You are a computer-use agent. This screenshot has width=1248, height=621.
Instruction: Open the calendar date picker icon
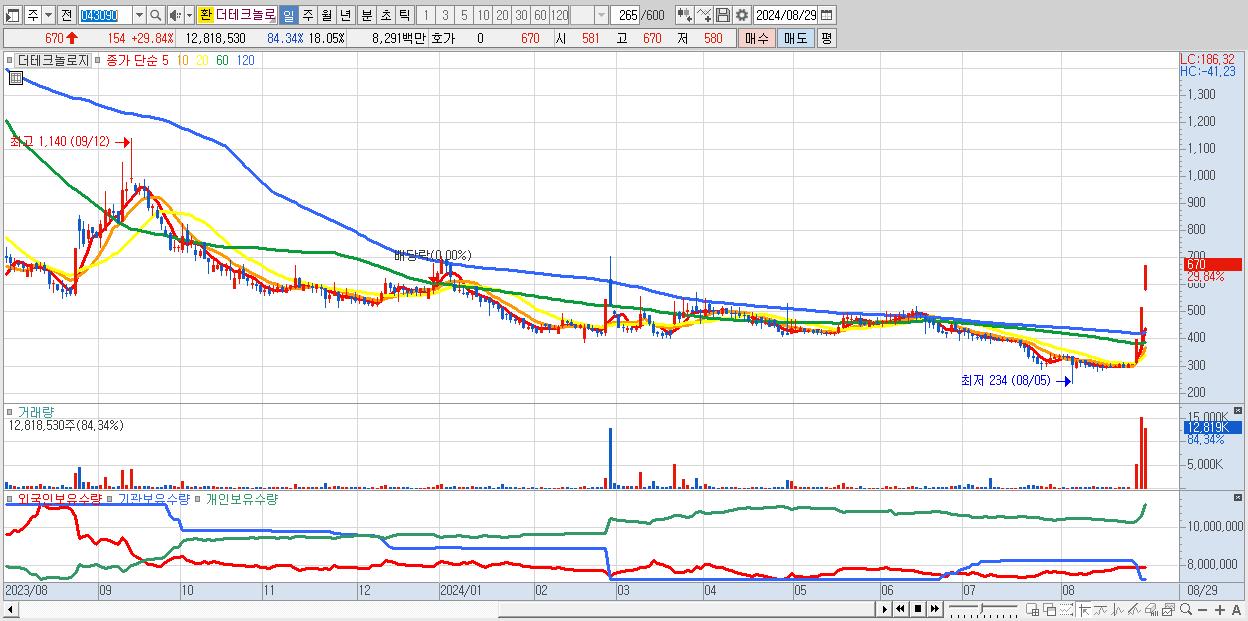pyautogui.click(x=827, y=15)
